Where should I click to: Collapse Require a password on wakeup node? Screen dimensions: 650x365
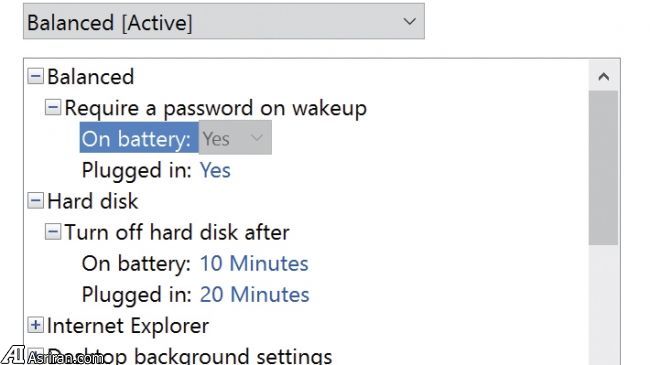pos(53,107)
